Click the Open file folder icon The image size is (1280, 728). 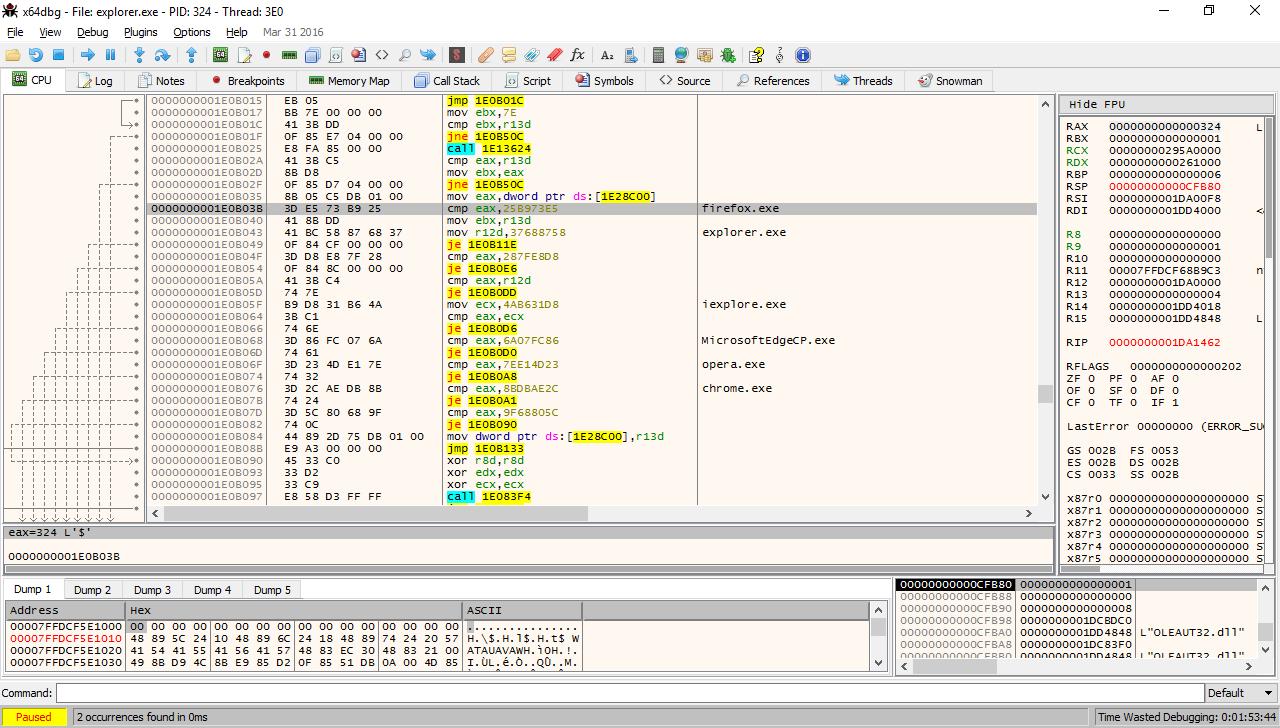[x=13, y=55]
